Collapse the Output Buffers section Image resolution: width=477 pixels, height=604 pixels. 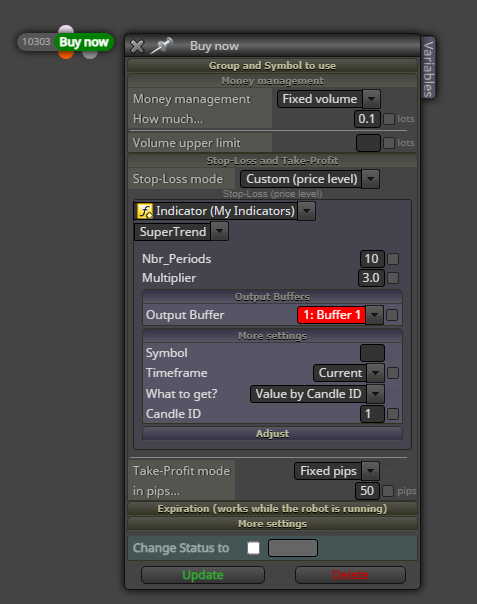272,297
